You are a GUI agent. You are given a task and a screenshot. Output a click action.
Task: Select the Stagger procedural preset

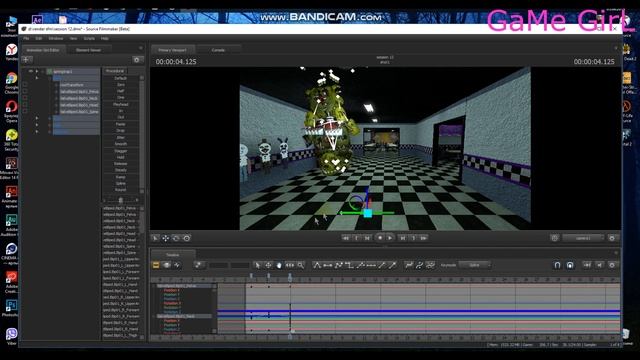[120, 151]
